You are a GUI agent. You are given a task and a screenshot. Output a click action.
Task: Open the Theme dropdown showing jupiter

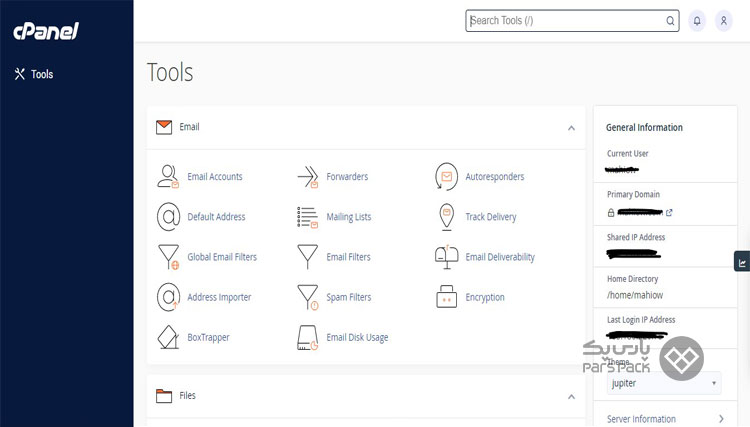(x=664, y=383)
